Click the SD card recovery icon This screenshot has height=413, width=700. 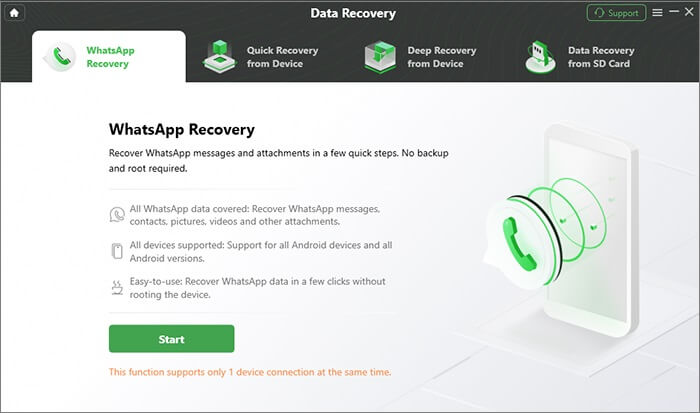click(x=541, y=57)
